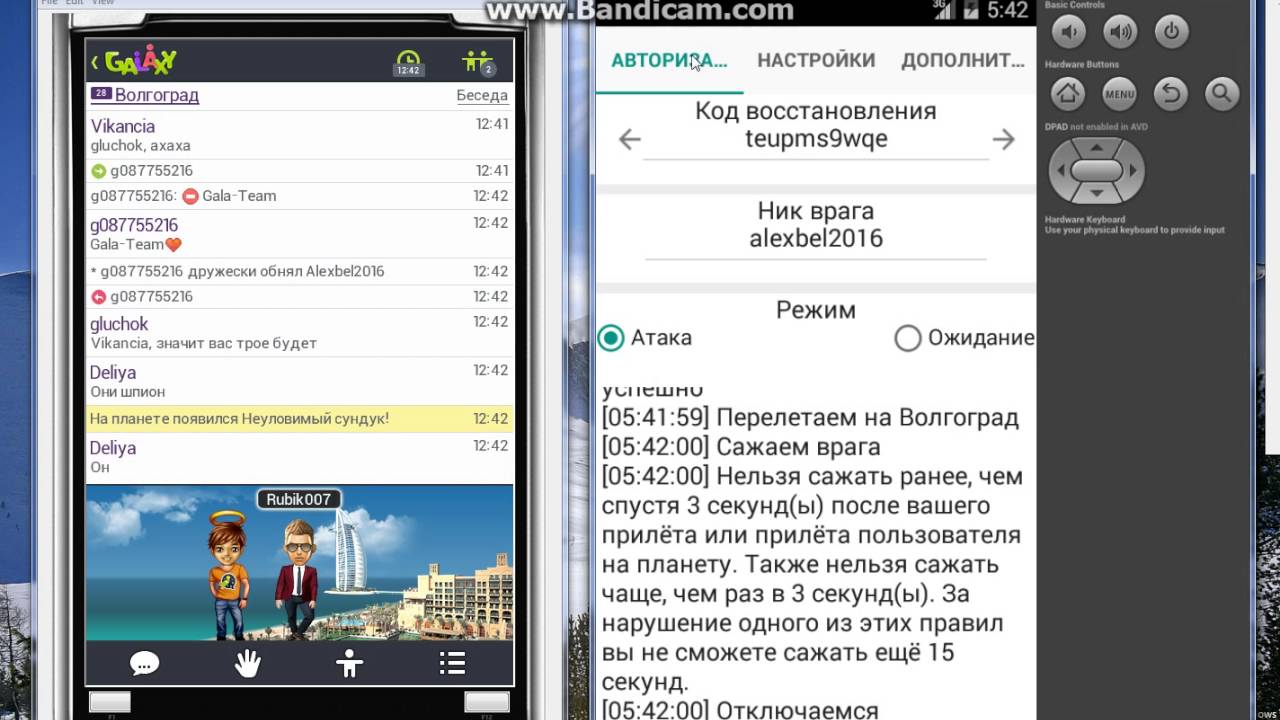Click the 'Сажаем врага' log line
This screenshot has height=720, width=1280.
pos(741,447)
